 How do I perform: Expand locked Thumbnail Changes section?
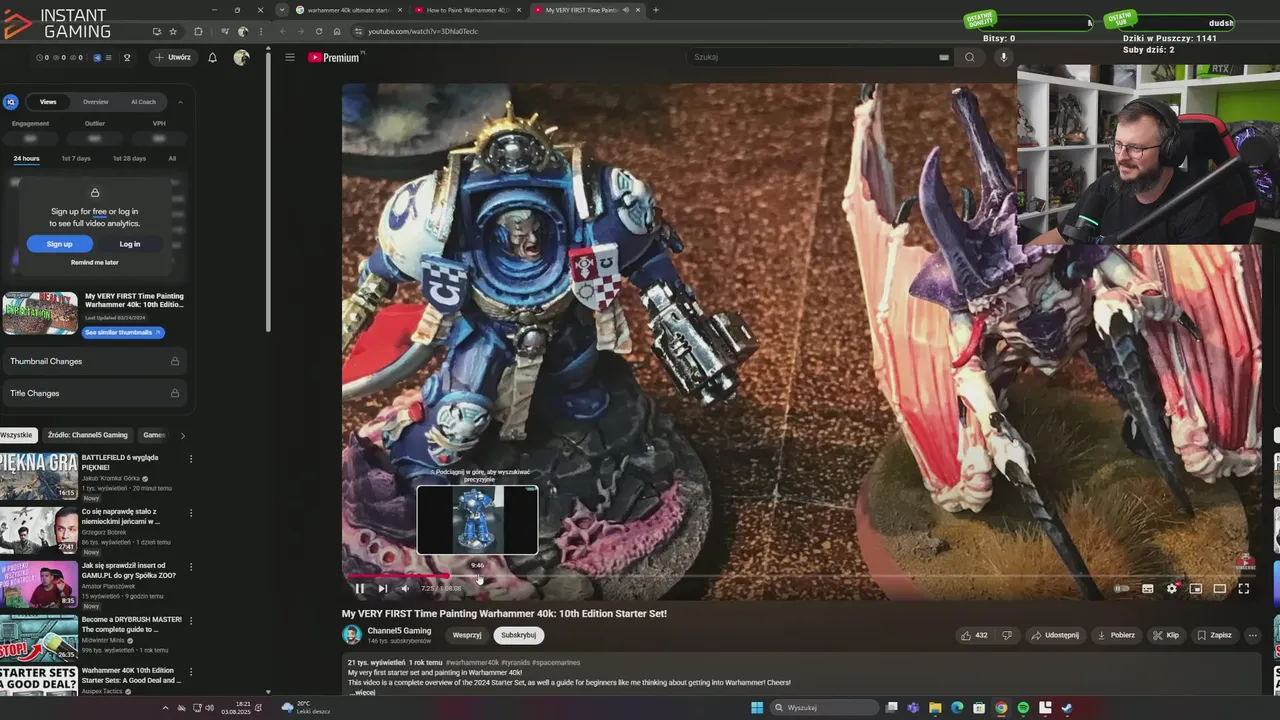[95, 361]
